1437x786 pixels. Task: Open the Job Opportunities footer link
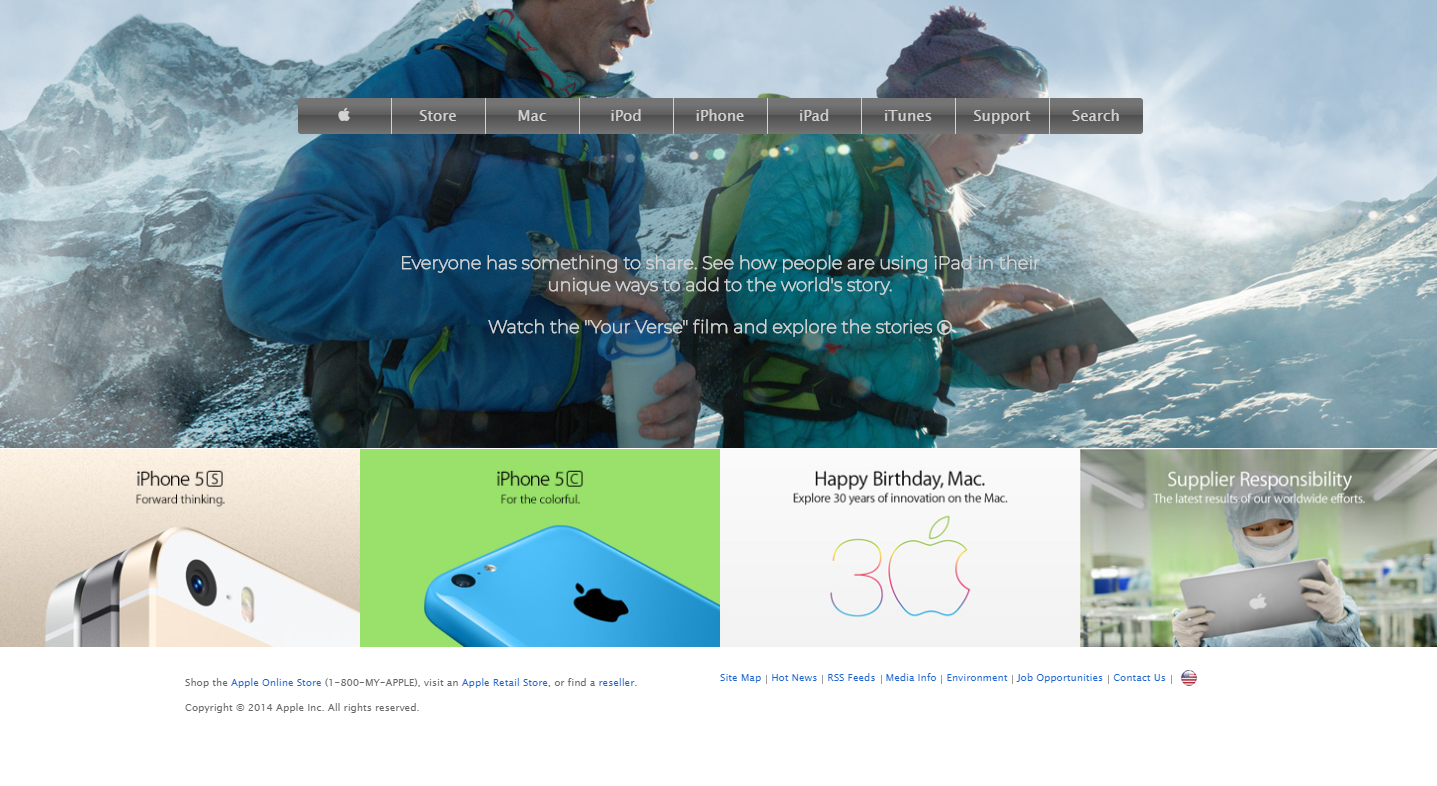1060,678
